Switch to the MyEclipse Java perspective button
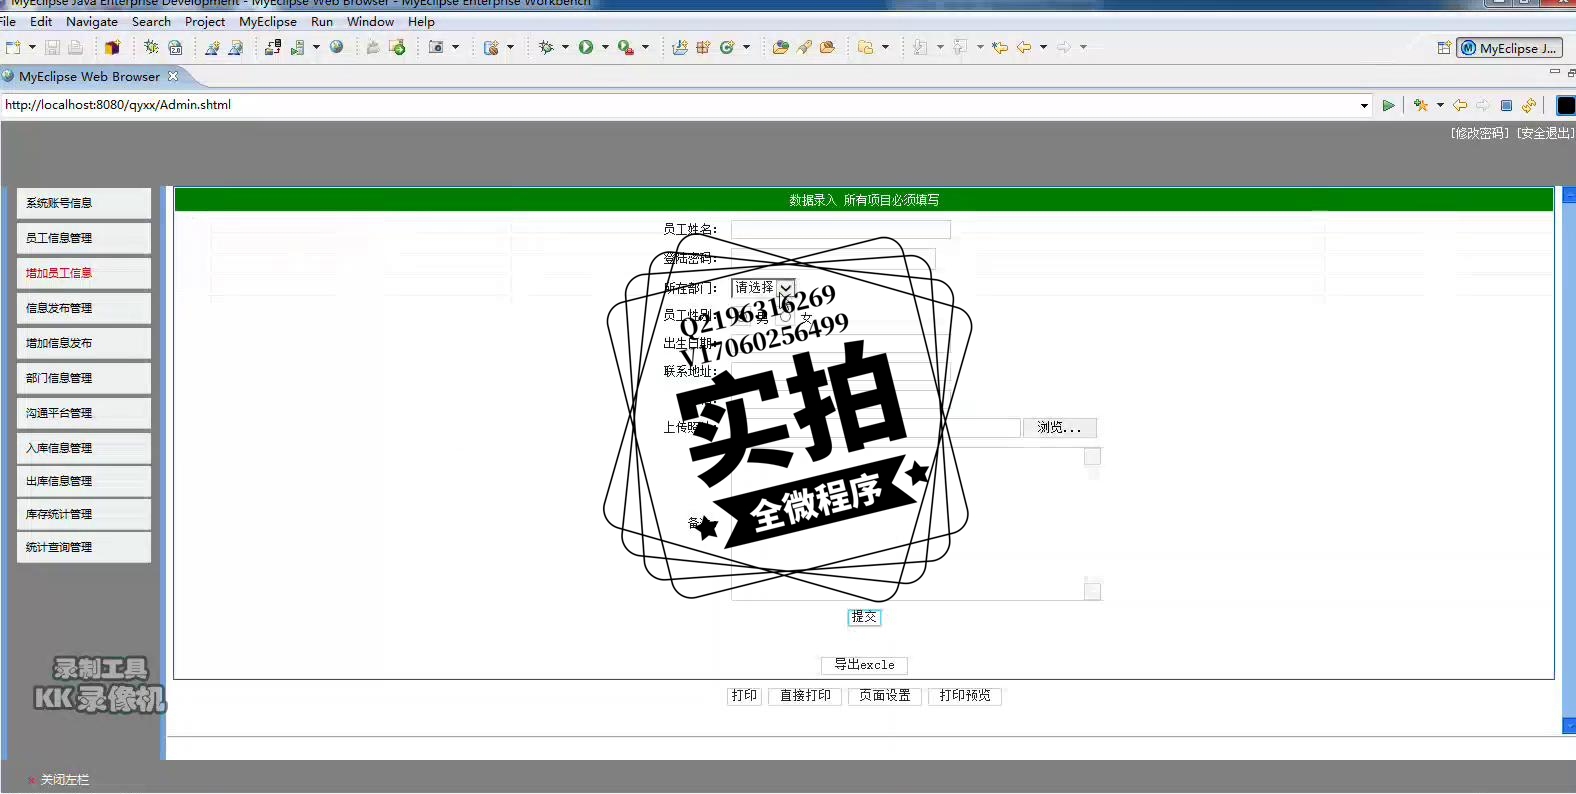Viewport: 1576px width, 794px height. coord(1509,48)
